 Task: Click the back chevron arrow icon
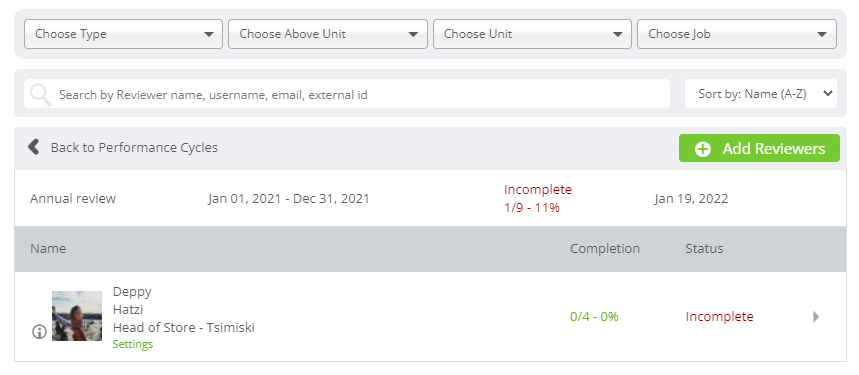coord(33,147)
